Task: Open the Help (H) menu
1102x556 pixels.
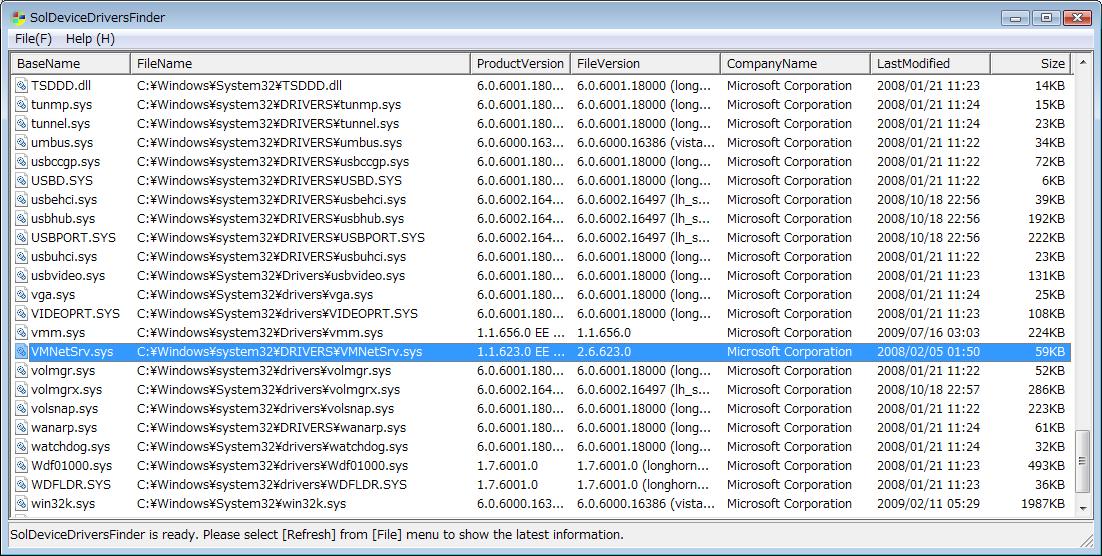Action: [x=90, y=39]
